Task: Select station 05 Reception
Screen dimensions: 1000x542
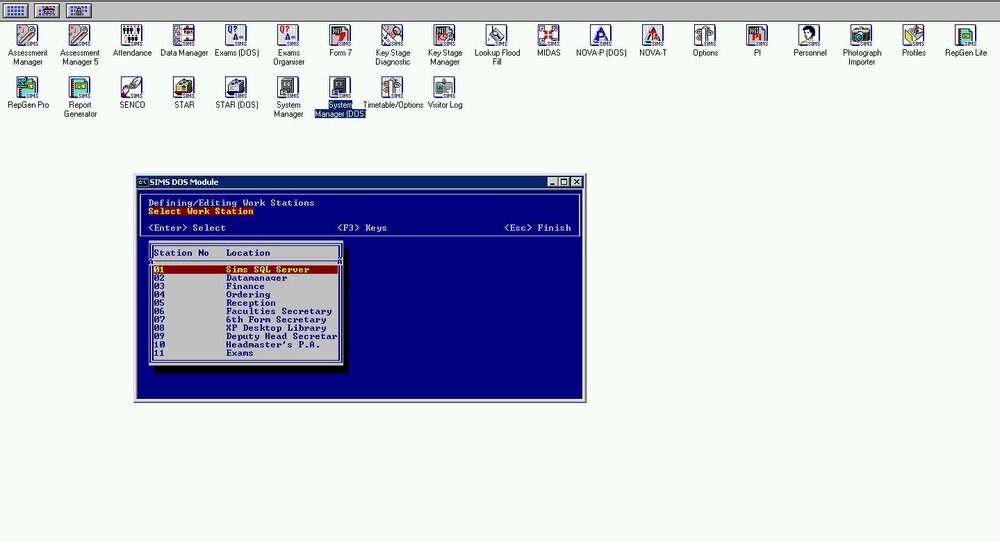Action: [x=246, y=303]
